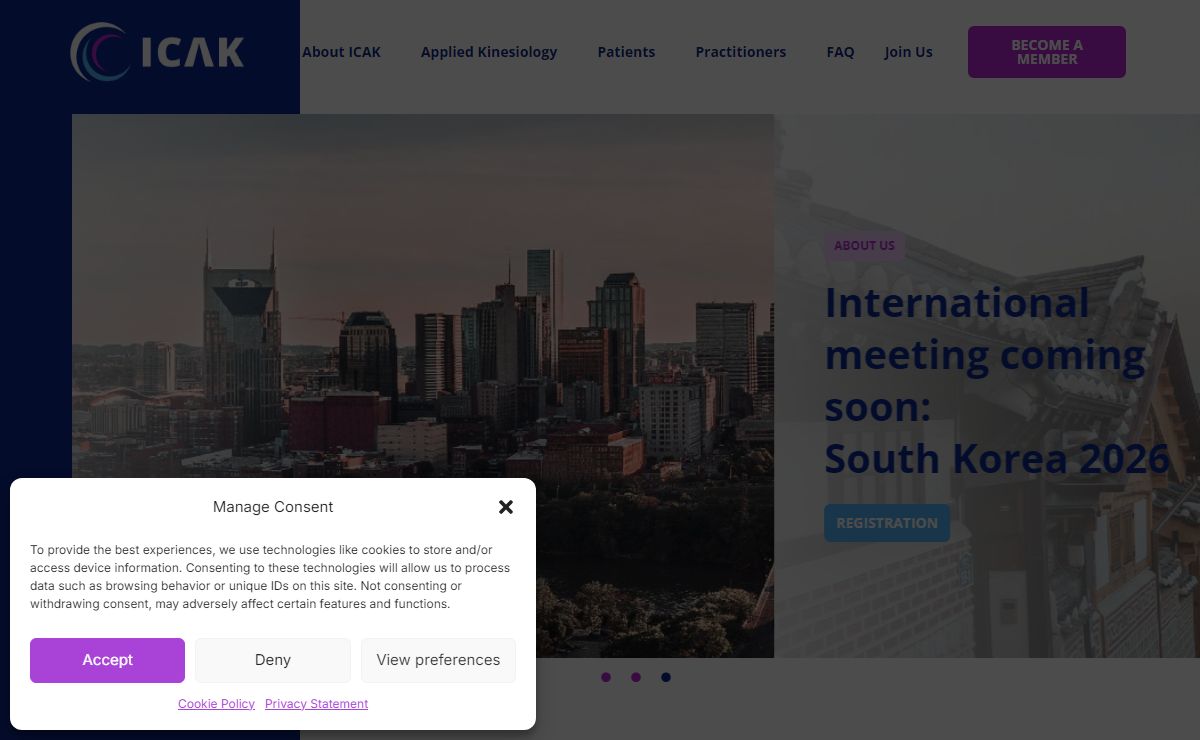
Task: Open the Practitioners menu item
Action: [741, 52]
